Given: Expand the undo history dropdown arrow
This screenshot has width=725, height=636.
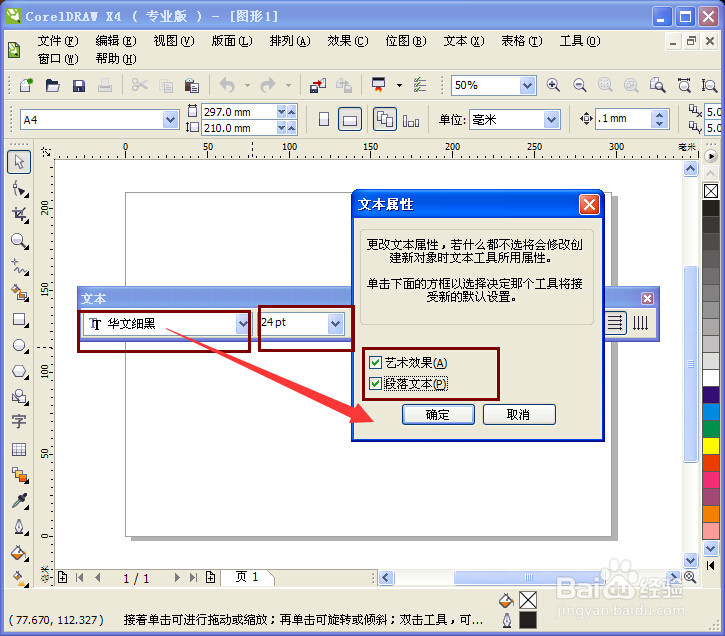Looking at the screenshot, I should 248,85.
